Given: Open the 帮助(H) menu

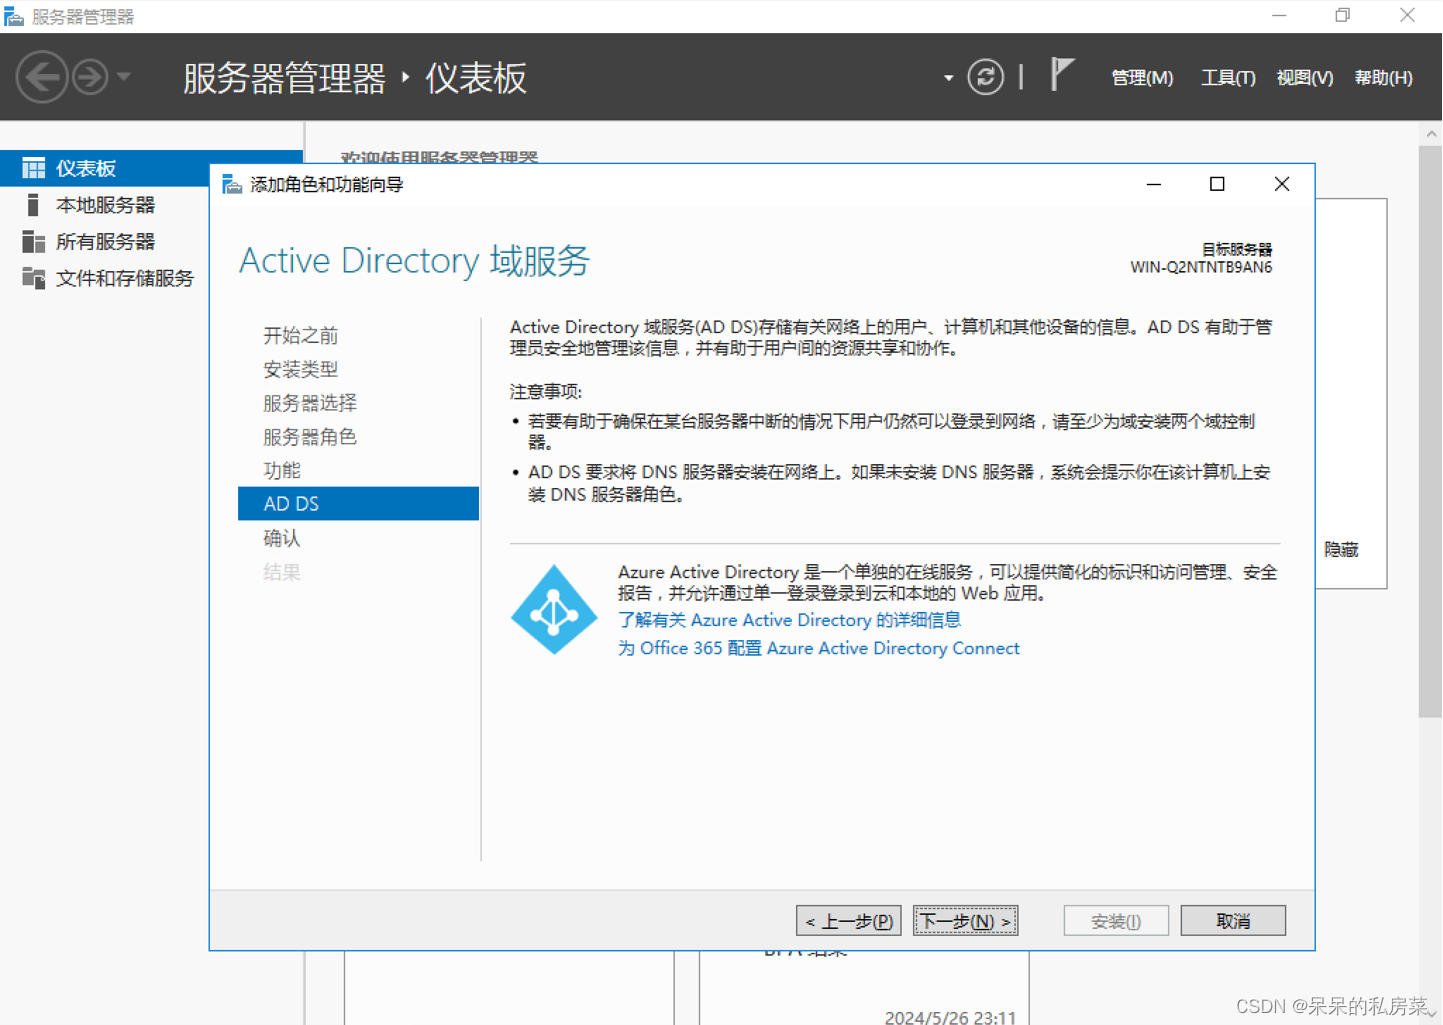Looking at the screenshot, I should [1383, 78].
